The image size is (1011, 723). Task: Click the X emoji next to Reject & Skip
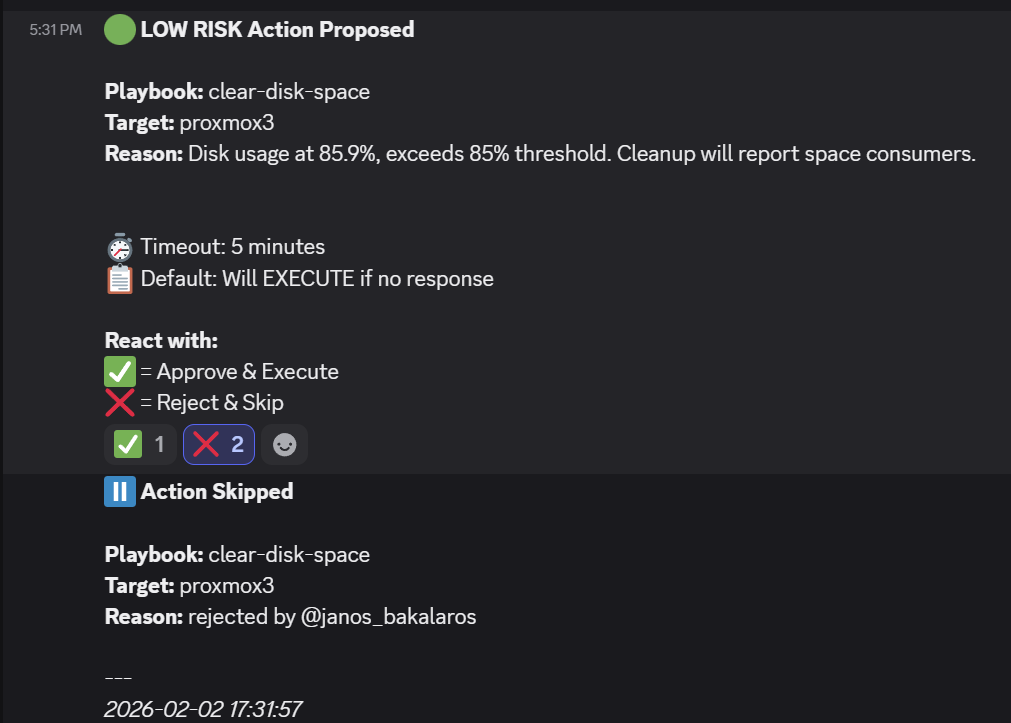pos(120,403)
